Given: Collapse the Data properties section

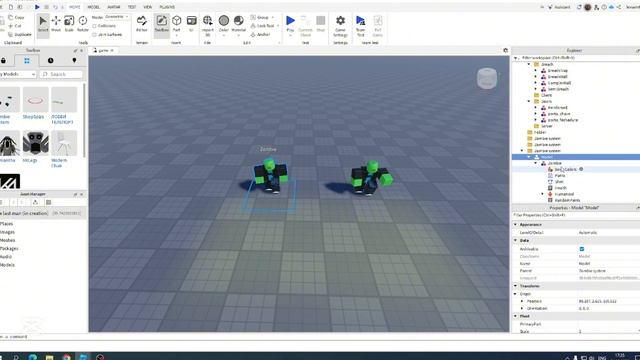Looking at the screenshot, I should pyautogui.click(x=516, y=240).
